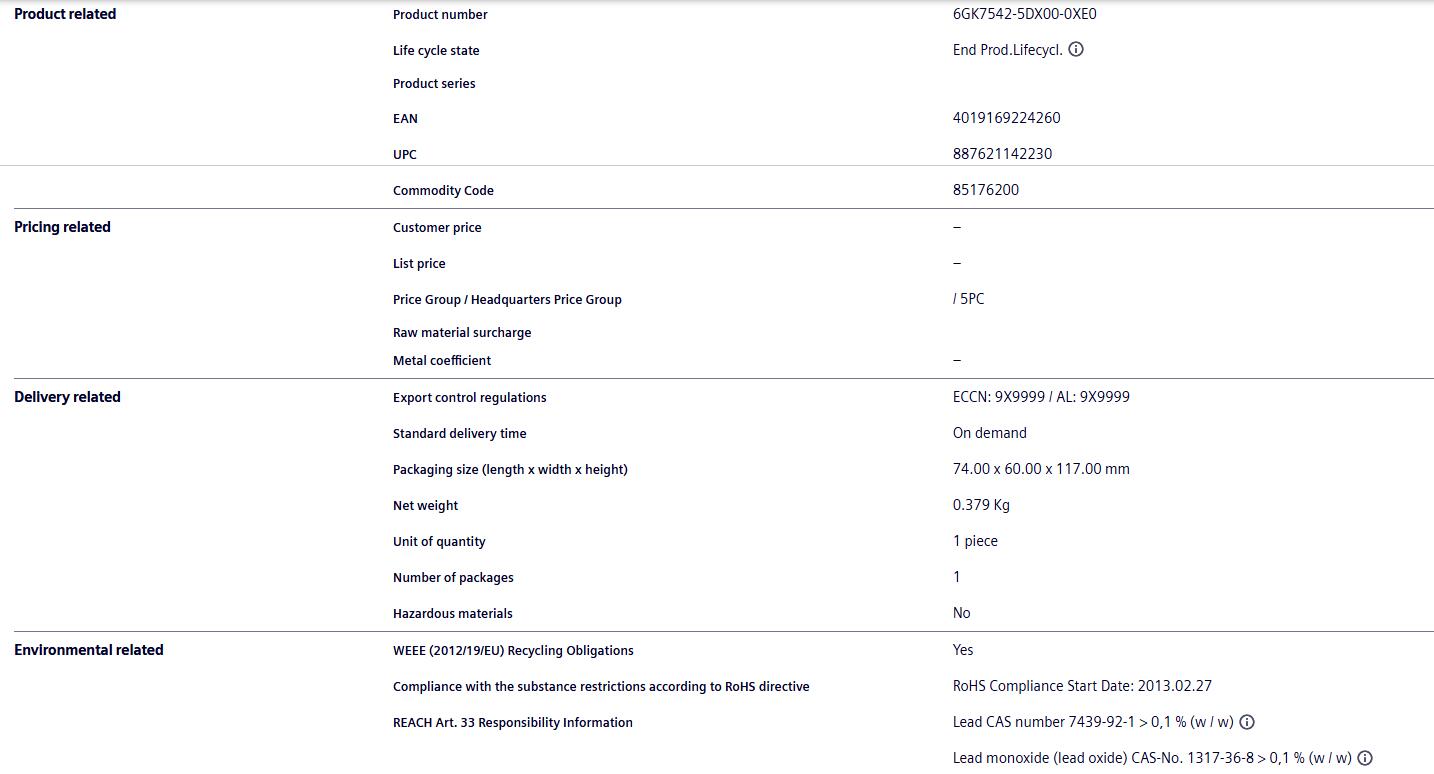Click the REACH Art. 33 Responsibility Information label
This screenshot has height=774, width=1434.
point(512,722)
